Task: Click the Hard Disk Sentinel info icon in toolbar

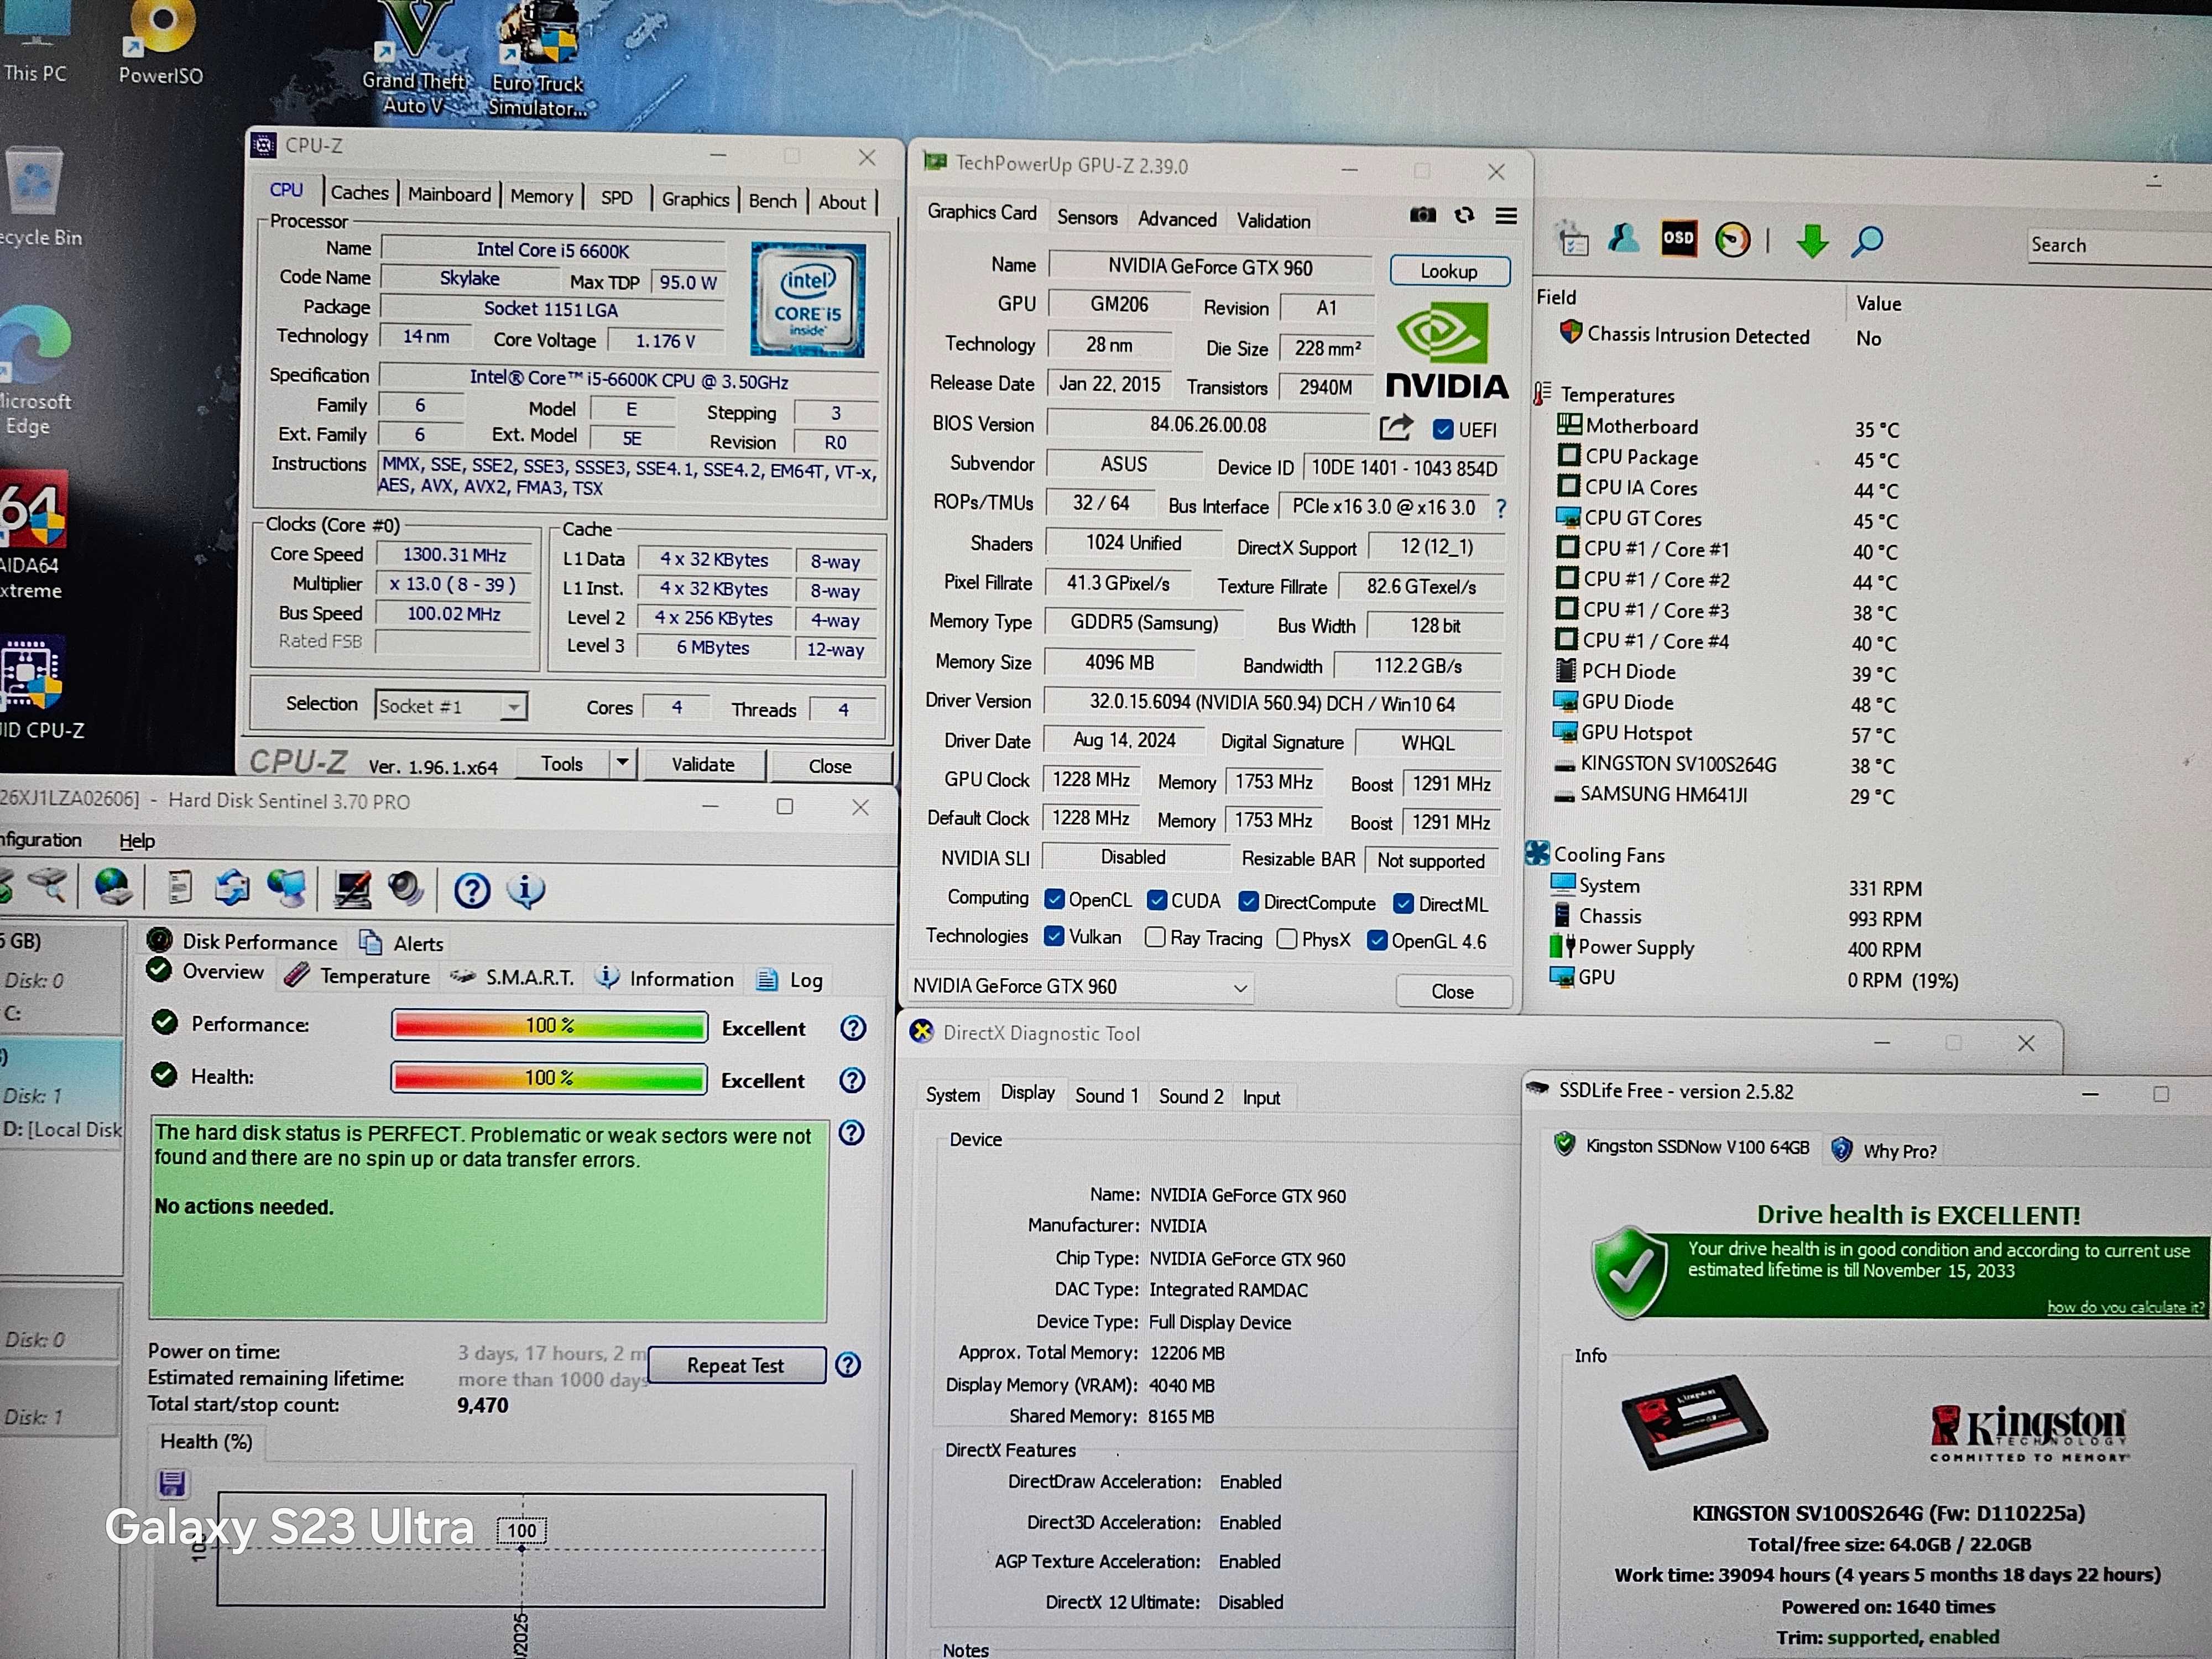Action: [526, 890]
